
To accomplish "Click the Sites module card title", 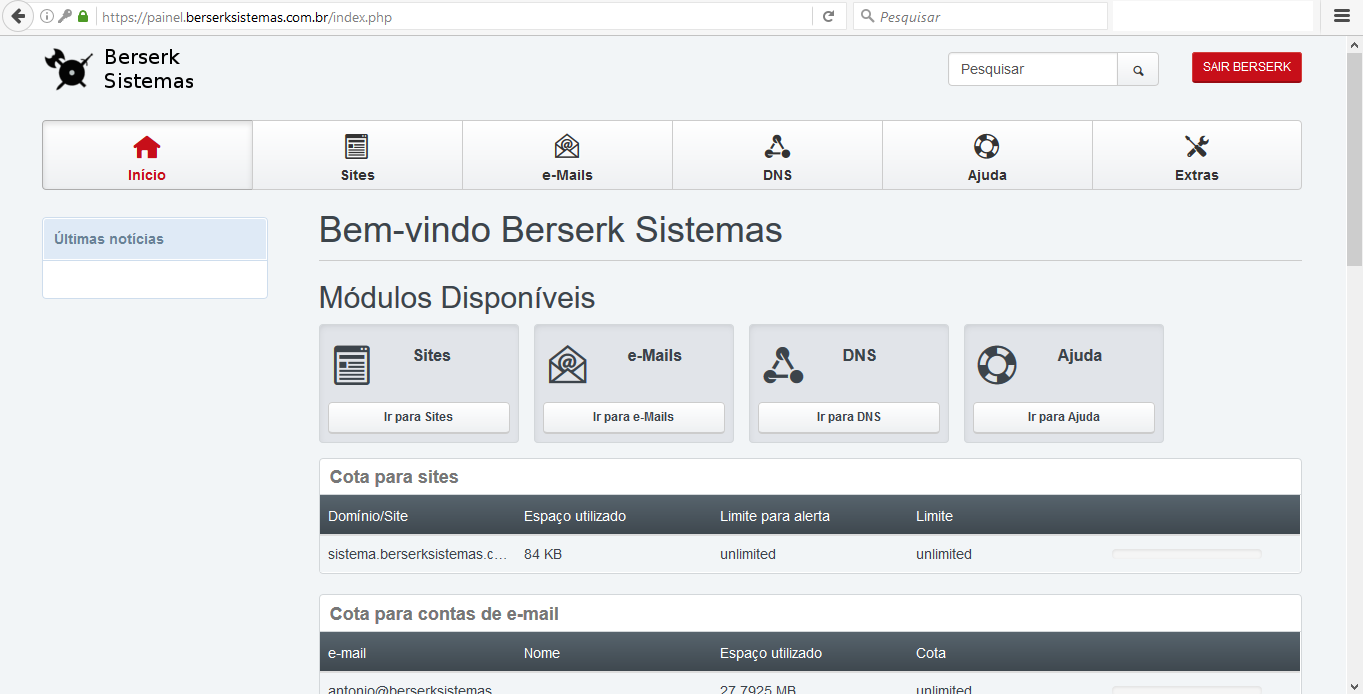I will point(432,355).
